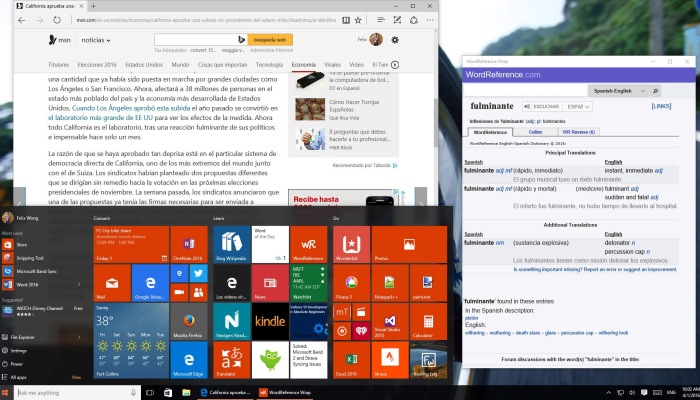Launch the Google Voice tile
The height and width of the screenshot is (400, 700).
coord(150,283)
